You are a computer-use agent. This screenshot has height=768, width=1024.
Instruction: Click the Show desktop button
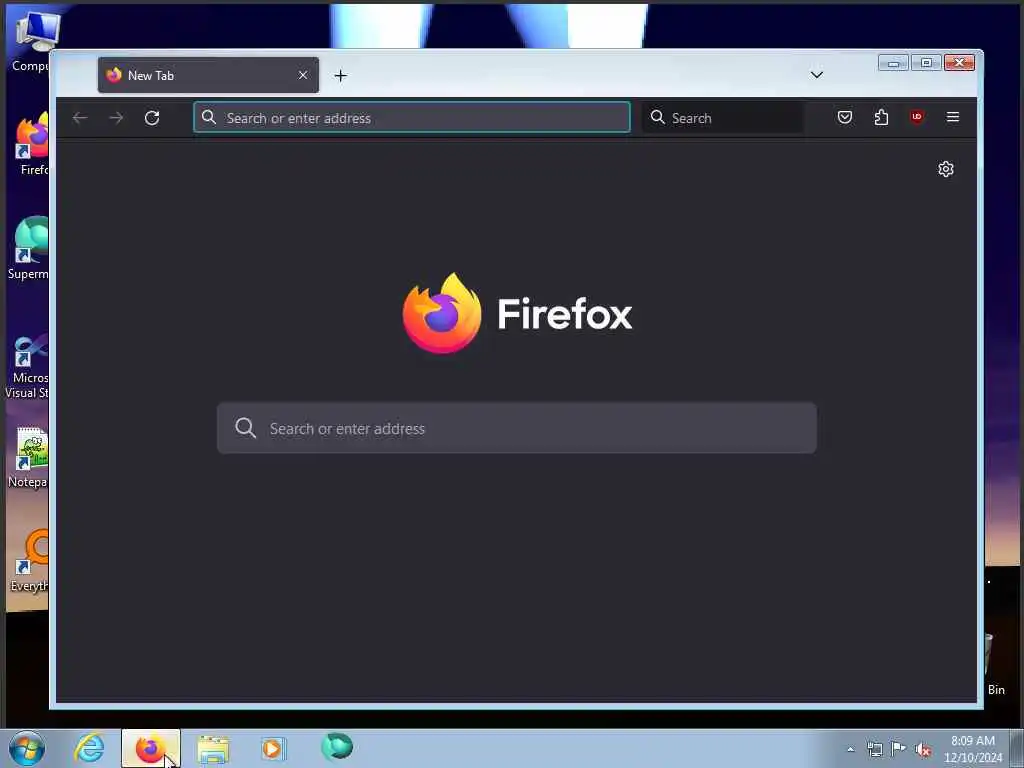point(1017,749)
